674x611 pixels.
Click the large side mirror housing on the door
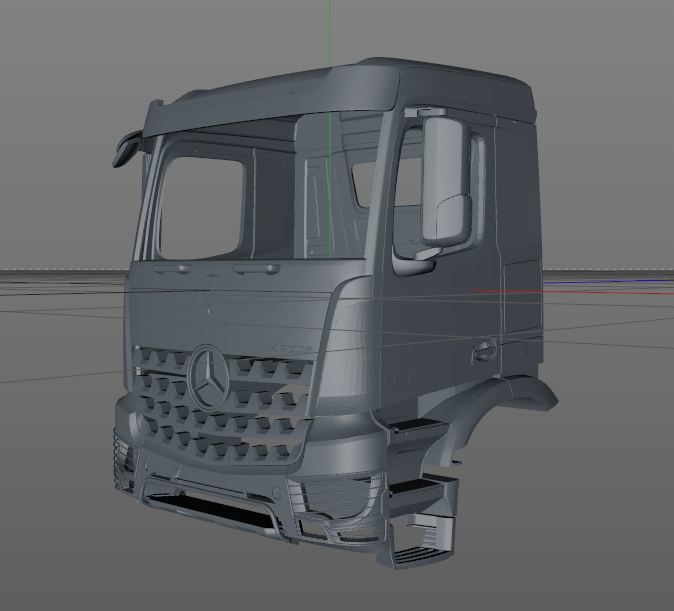[446, 182]
